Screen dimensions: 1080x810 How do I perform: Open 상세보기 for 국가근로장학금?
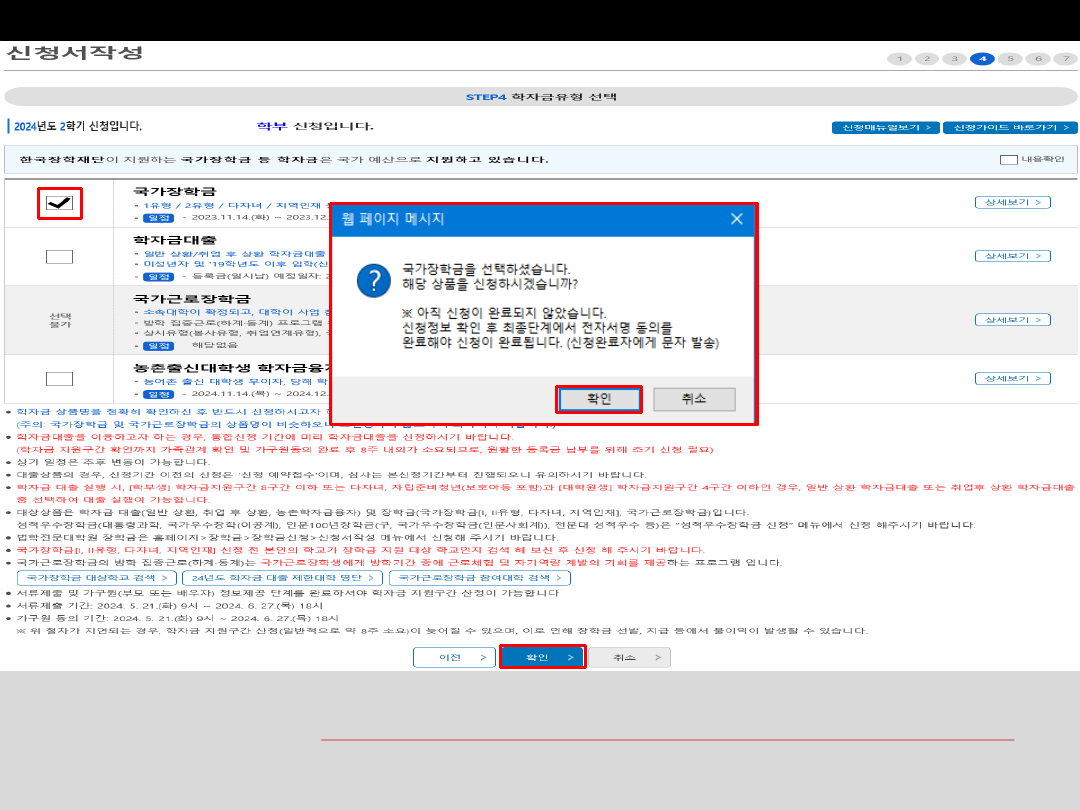[1012, 320]
